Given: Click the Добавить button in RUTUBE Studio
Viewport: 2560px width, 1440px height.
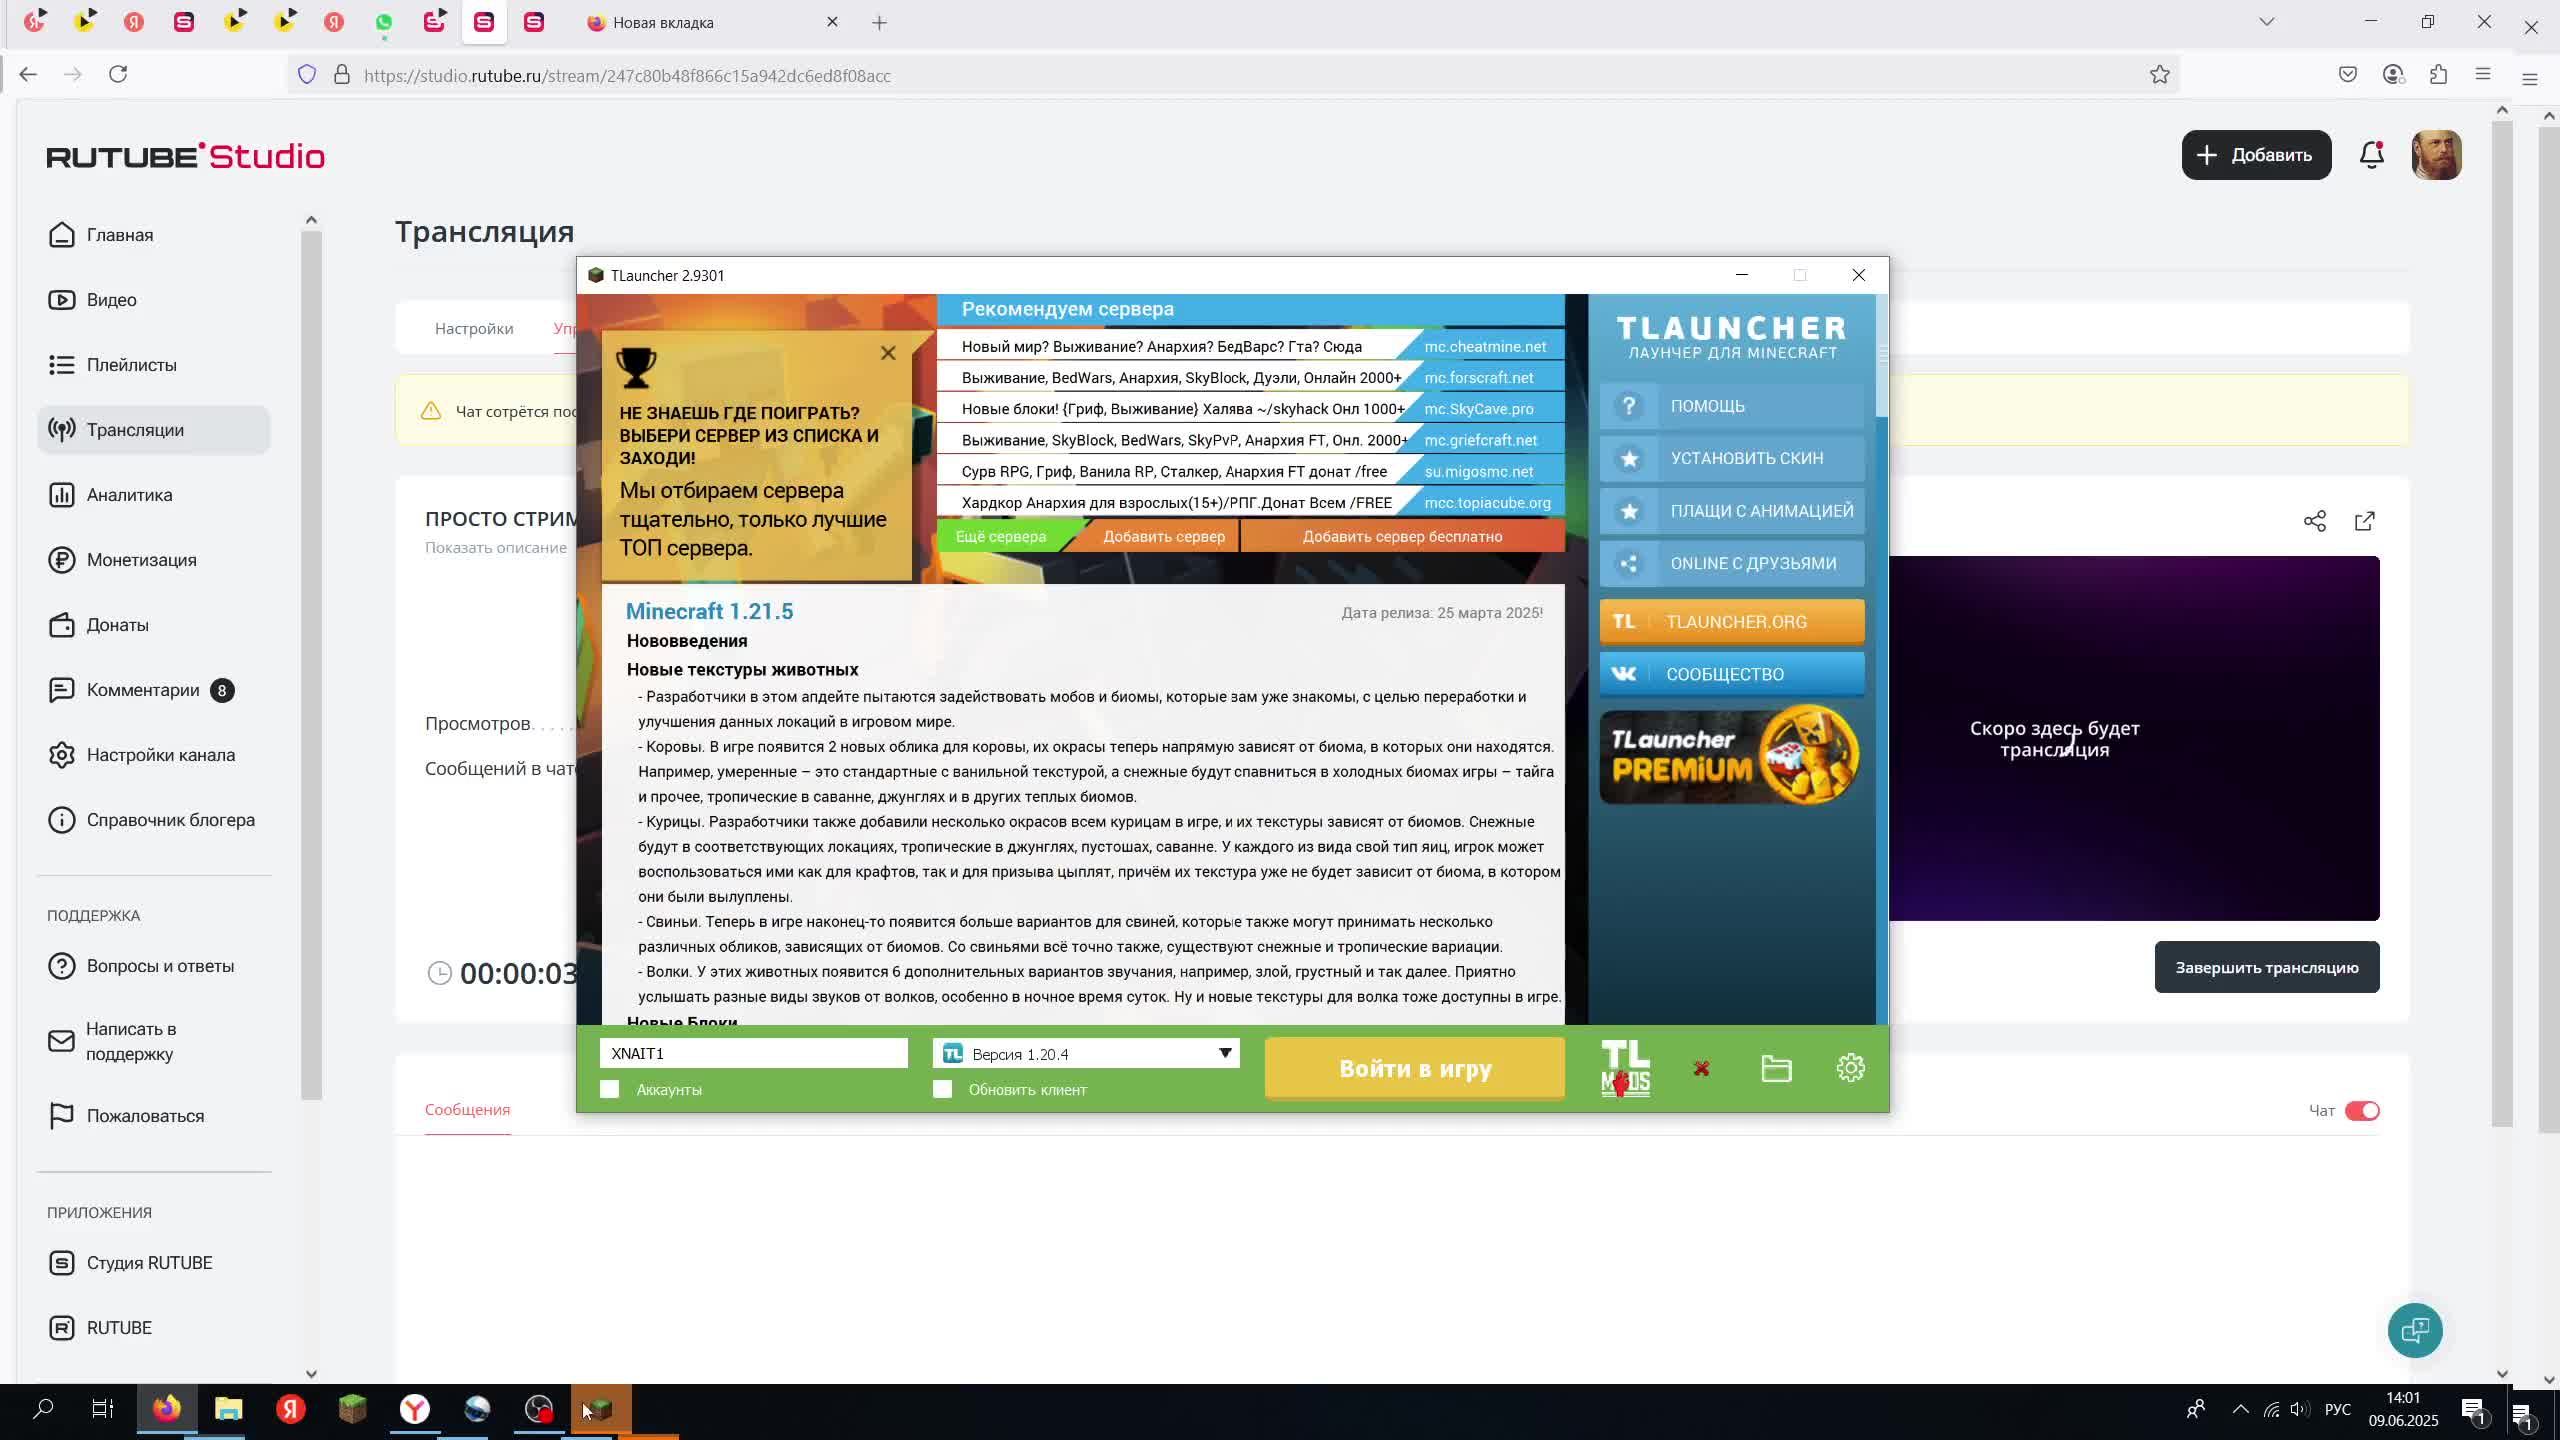Looking at the screenshot, I should point(2256,155).
